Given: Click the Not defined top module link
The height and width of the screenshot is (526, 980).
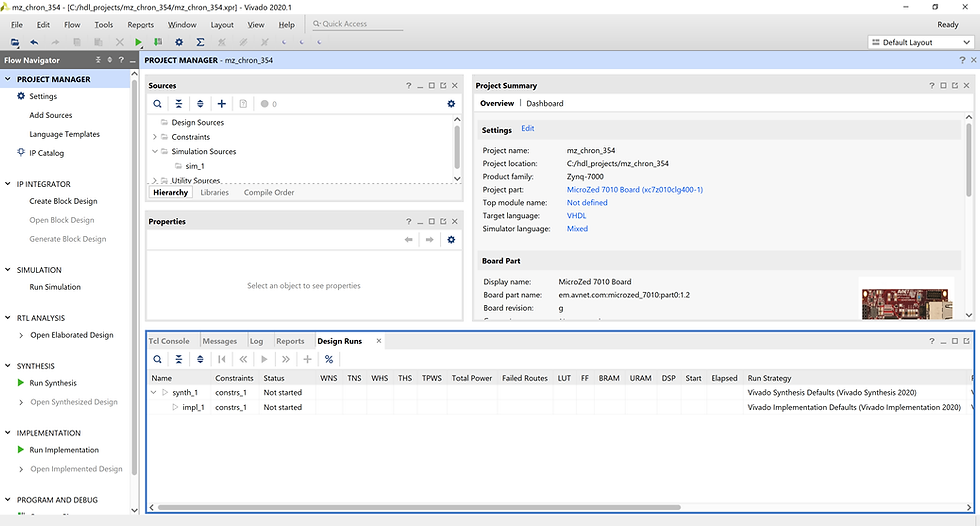Looking at the screenshot, I should [x=587, y=202].
